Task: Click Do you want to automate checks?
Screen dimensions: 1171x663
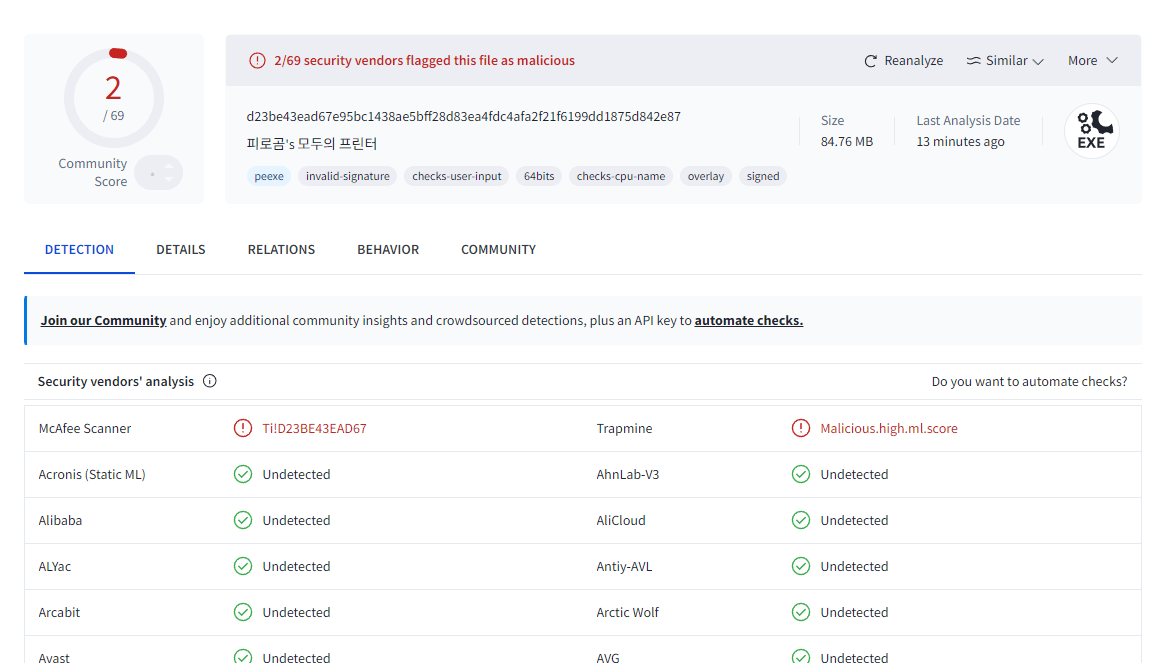Action: pyautogui.click(x=1030, y=382)
